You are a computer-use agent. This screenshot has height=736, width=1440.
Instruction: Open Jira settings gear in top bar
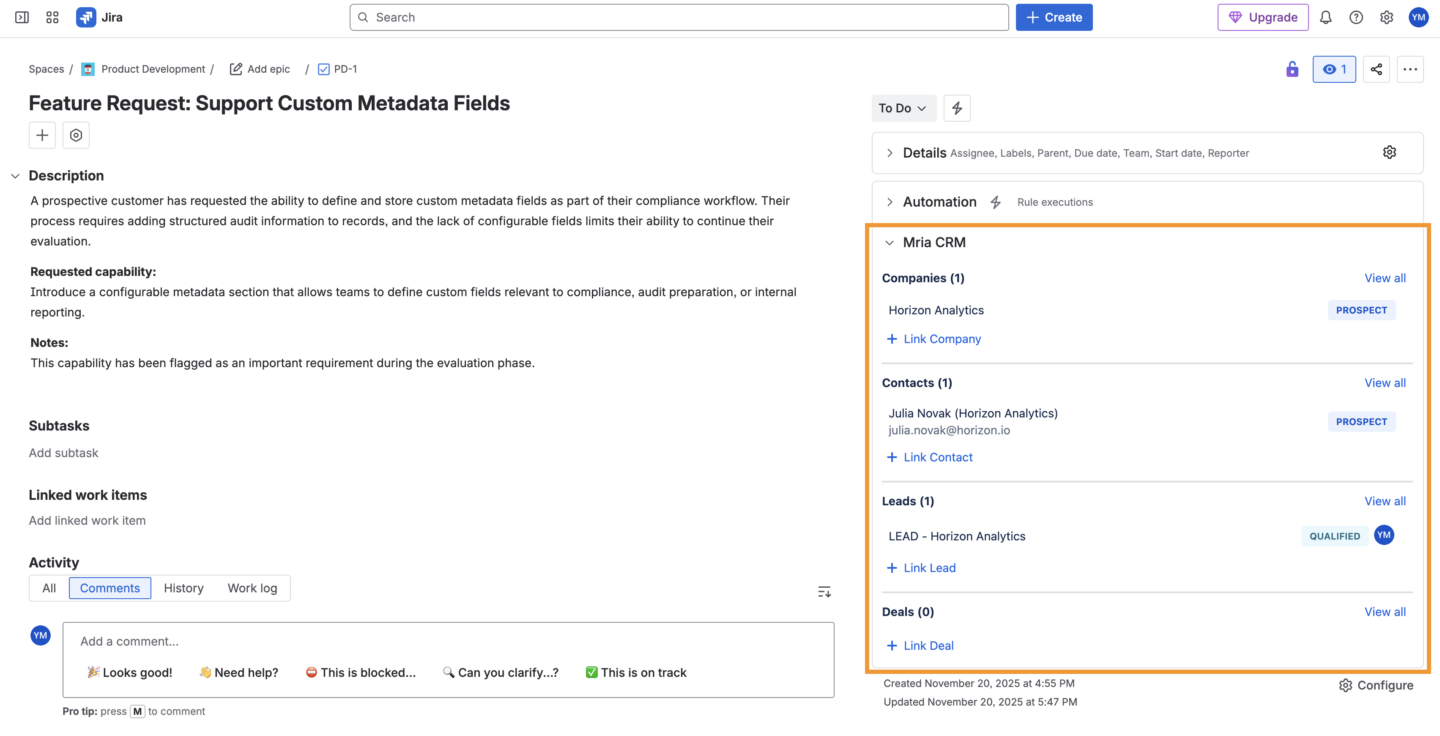pyautogui.click(x=1386, y=17)
